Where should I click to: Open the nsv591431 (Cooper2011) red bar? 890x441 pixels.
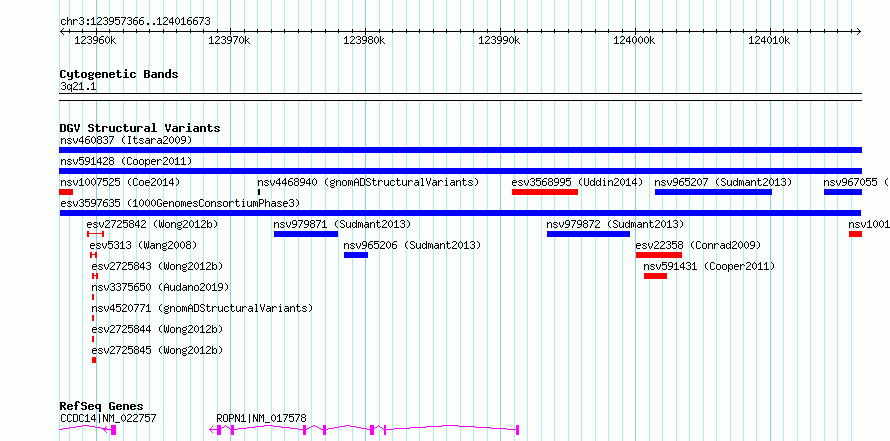pyautogui.click(x=655, y=276)
